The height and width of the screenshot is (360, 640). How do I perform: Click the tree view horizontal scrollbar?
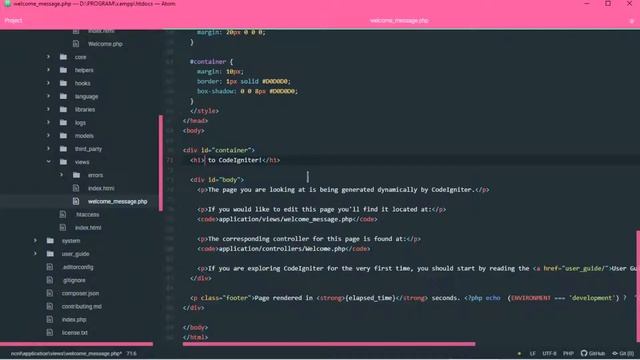76,344
